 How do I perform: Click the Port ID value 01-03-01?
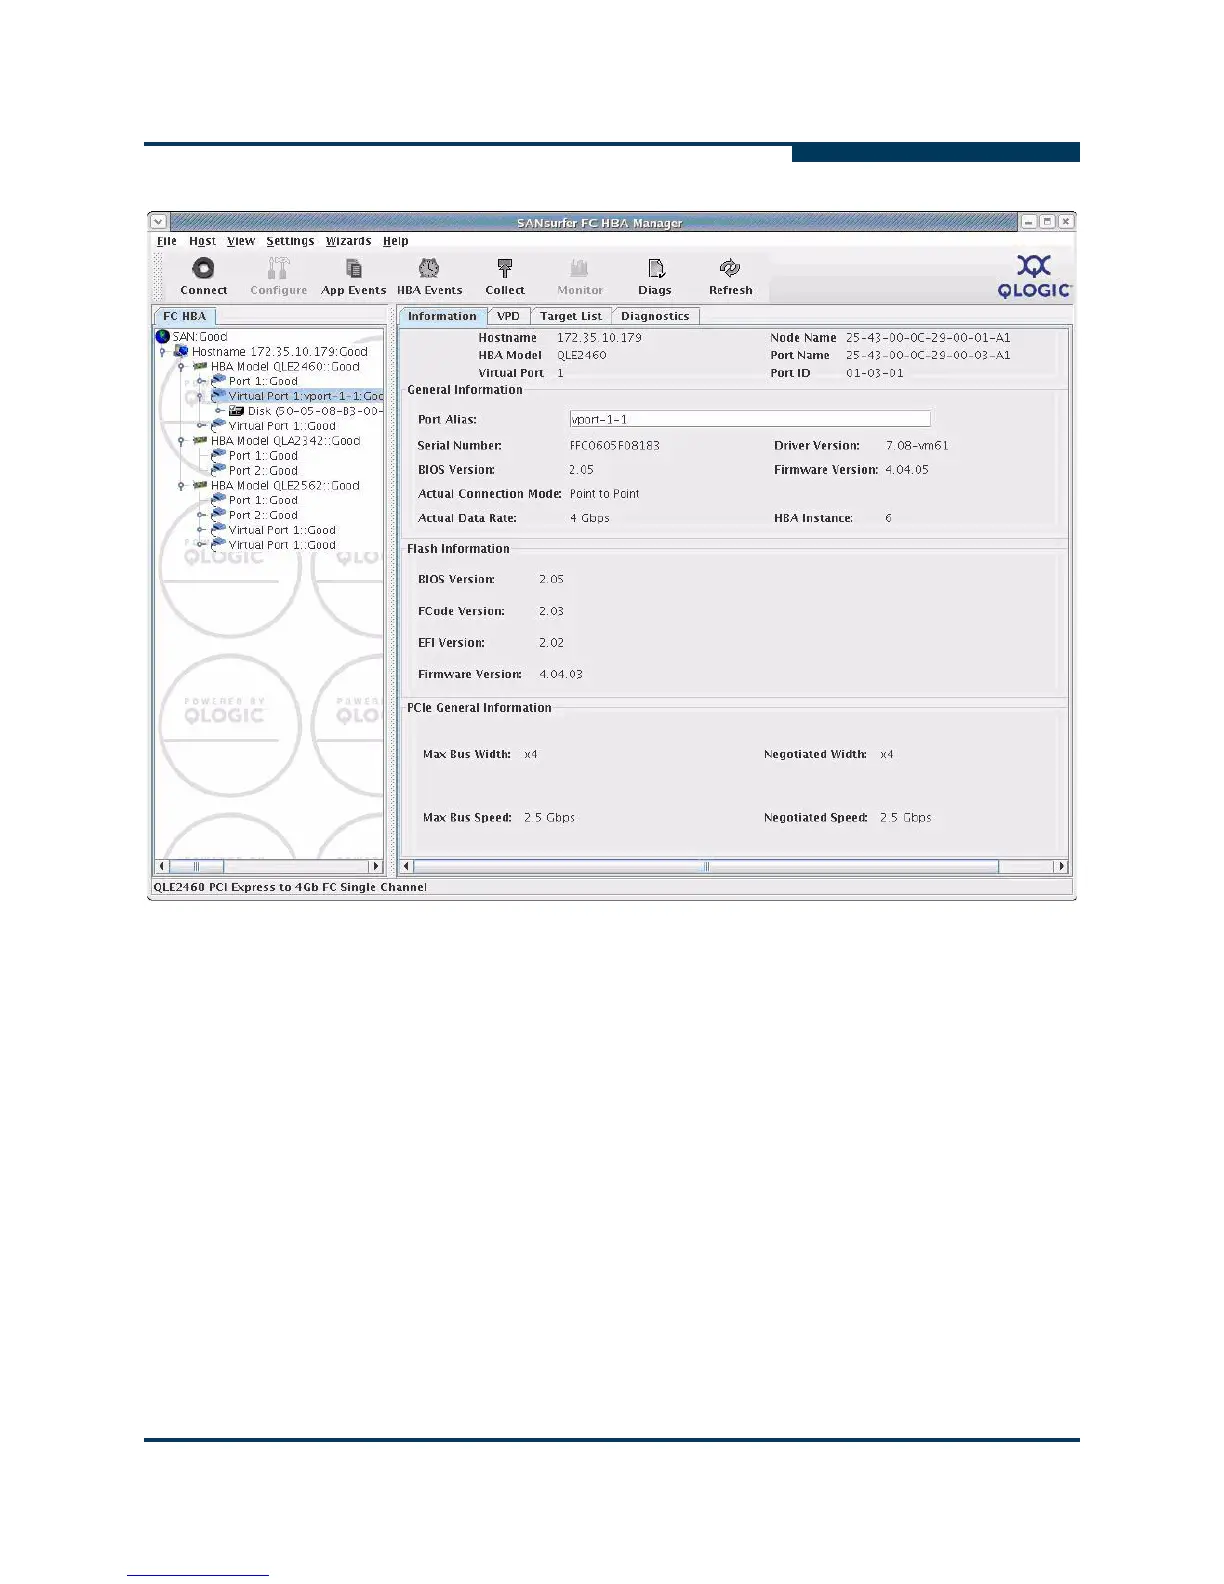point(874,373)
